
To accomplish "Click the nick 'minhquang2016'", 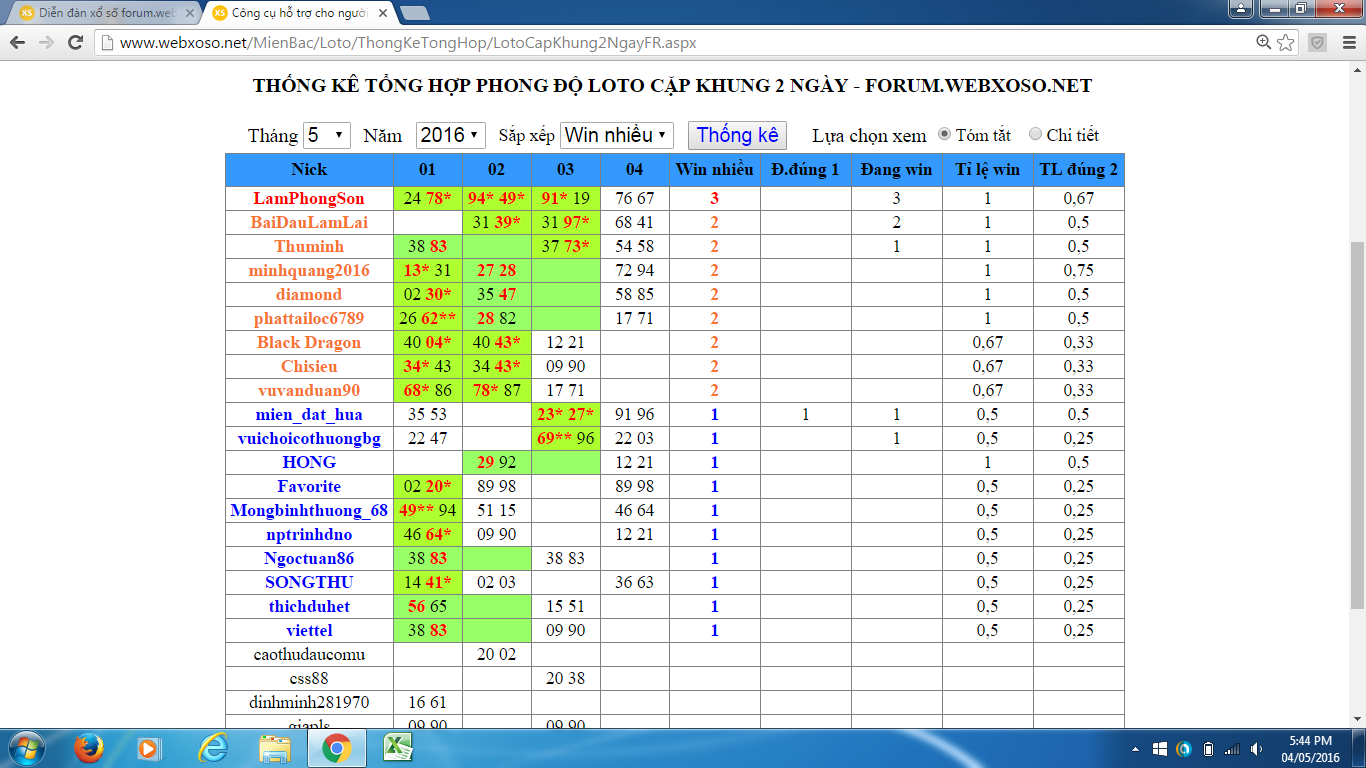I will point(309,270).
